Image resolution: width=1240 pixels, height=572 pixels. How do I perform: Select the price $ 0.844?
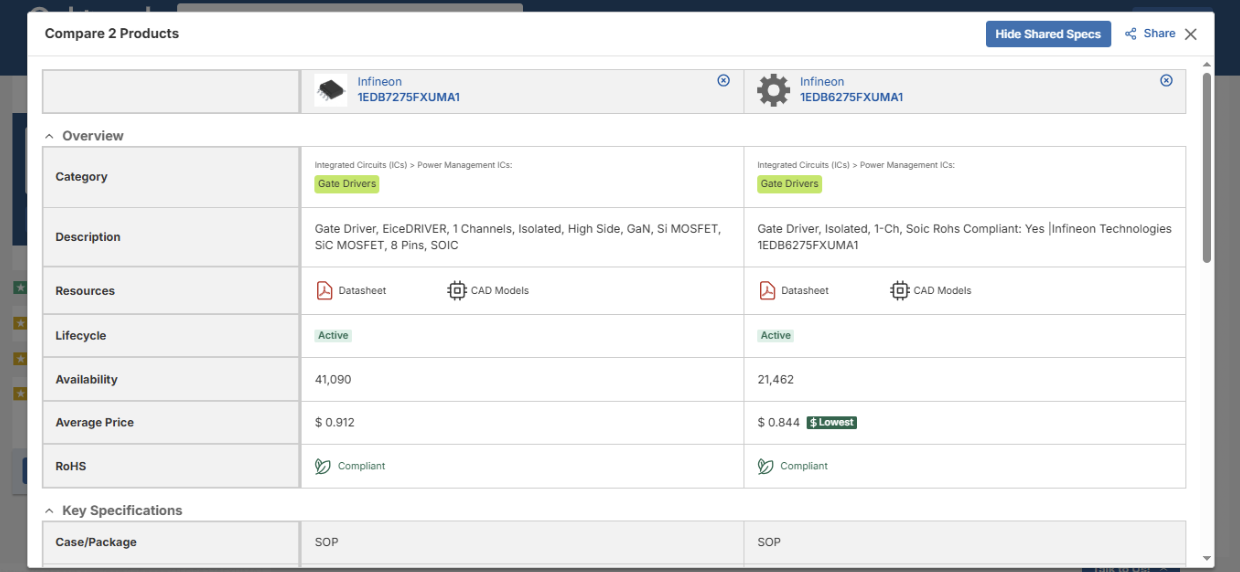coord(779,423)
